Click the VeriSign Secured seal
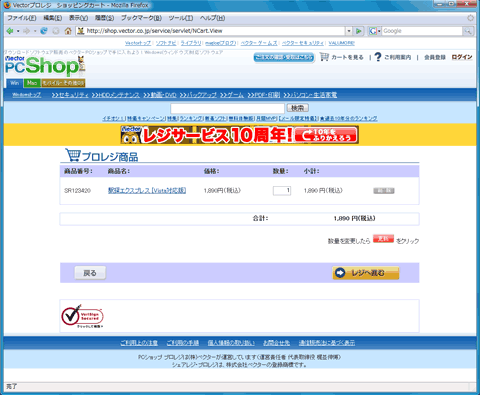The image size is (480, 395). coord(82,316)
